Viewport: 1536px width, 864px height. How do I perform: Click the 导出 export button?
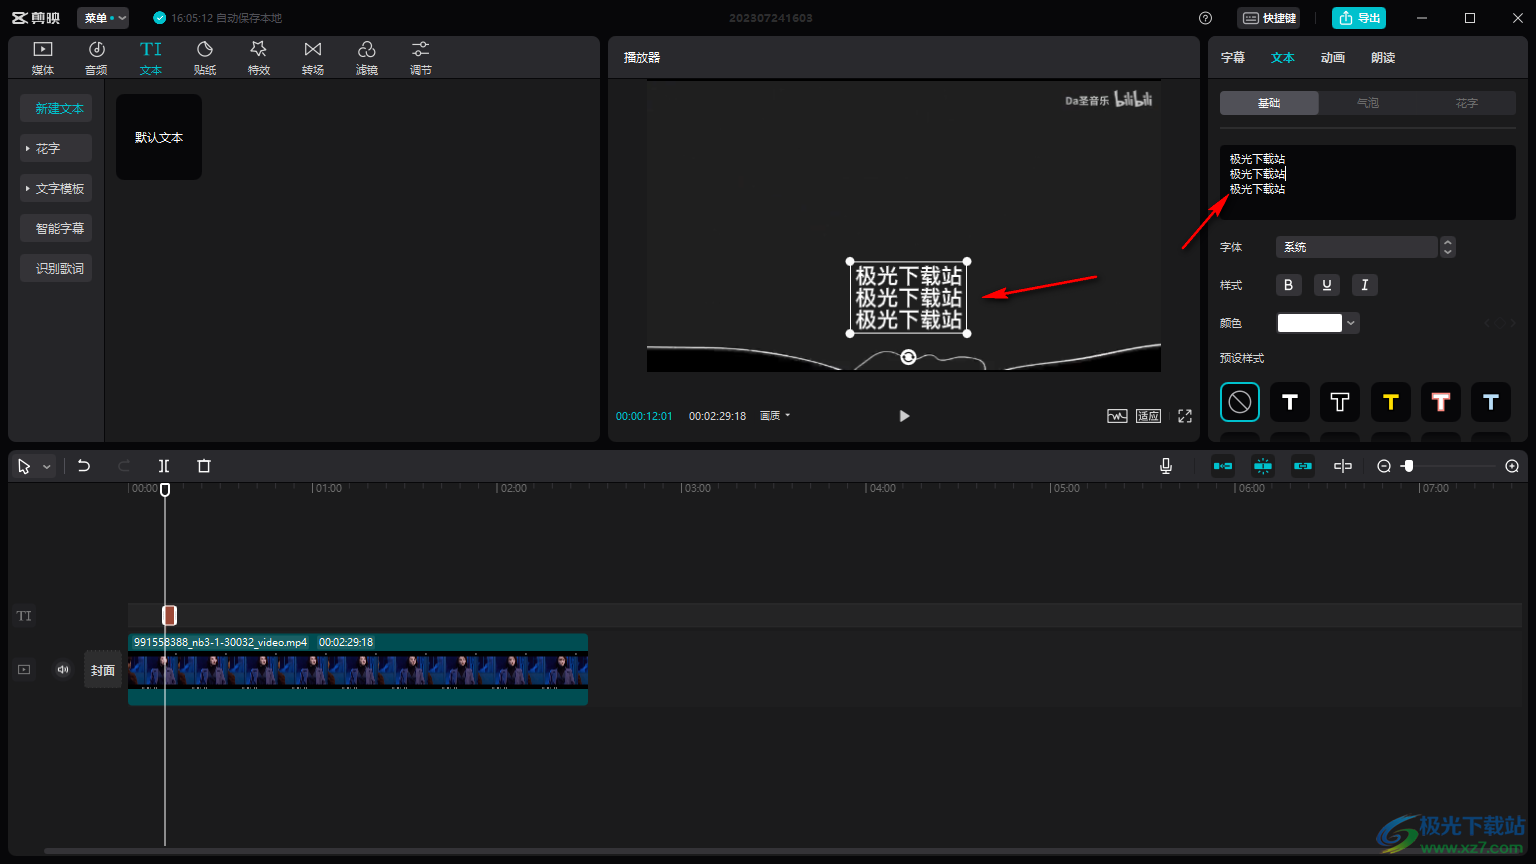pyautogui.click(x=1359, y=18)
